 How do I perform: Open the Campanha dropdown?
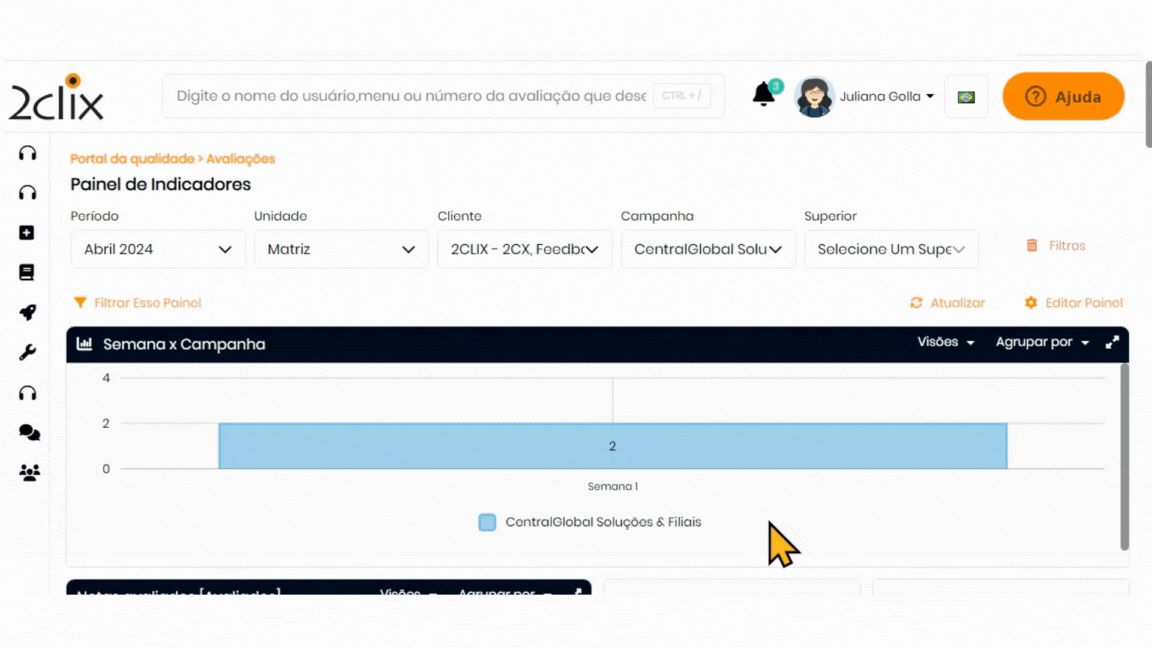(708, 249)
